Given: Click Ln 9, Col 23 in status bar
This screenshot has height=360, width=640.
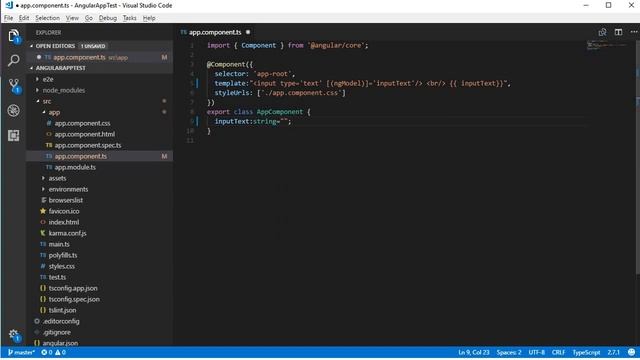Looking at the screenshot, I should [x=473, y=352].
